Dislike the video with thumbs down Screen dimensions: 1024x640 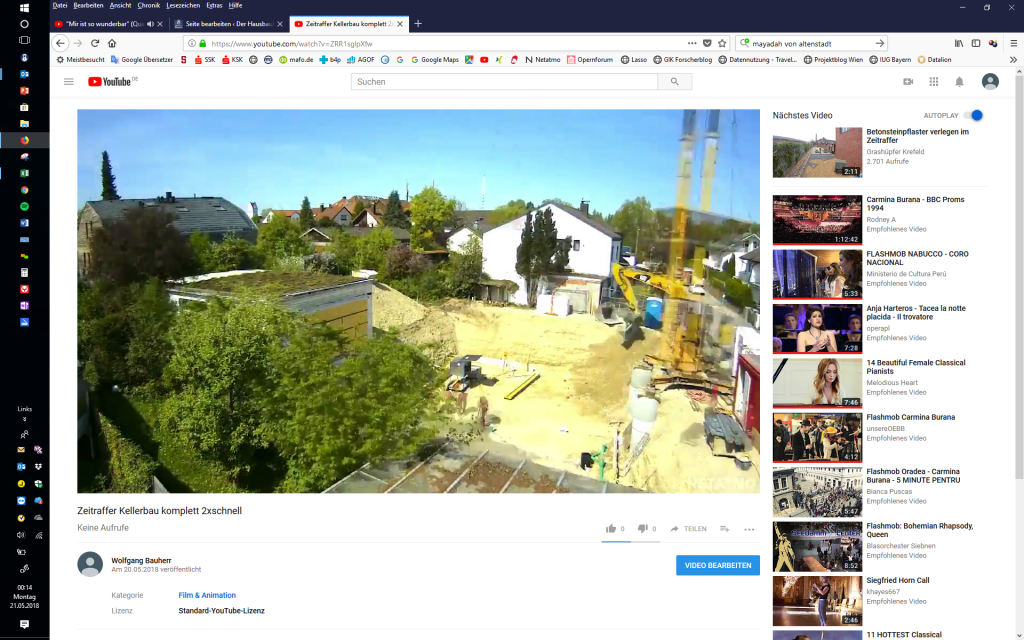(643, 528)
